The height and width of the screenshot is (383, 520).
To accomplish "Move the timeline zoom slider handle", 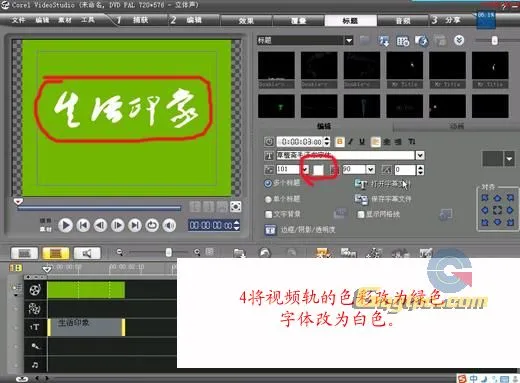I will pyautogui.click(x=169, y=252).
